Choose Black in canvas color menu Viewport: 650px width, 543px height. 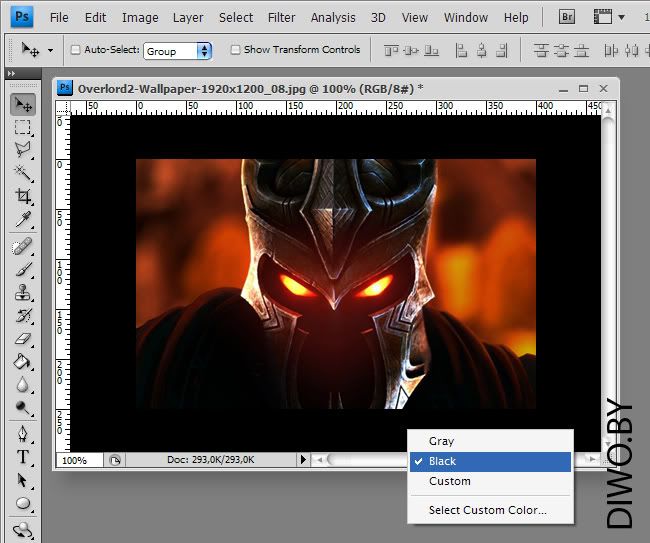(x=490, y=461)
